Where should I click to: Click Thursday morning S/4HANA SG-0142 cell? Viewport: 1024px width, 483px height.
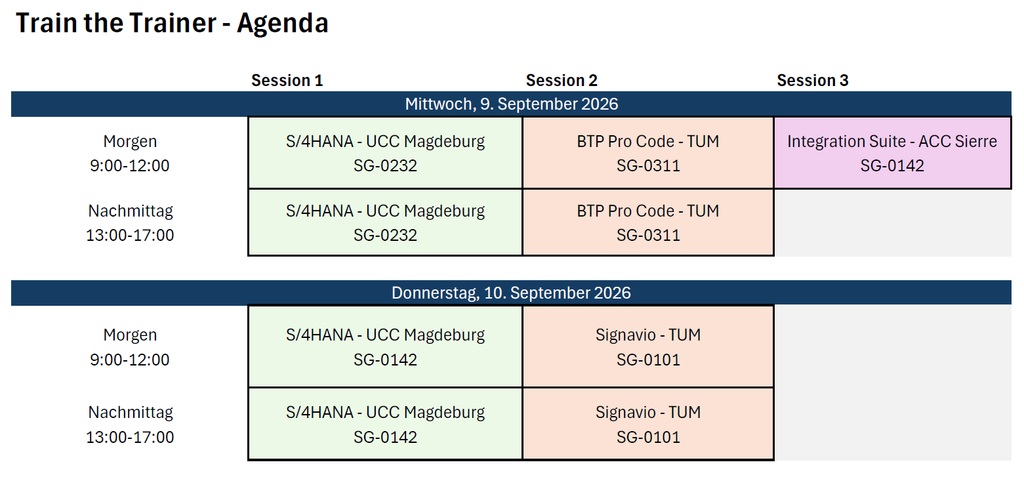point(385,347)
